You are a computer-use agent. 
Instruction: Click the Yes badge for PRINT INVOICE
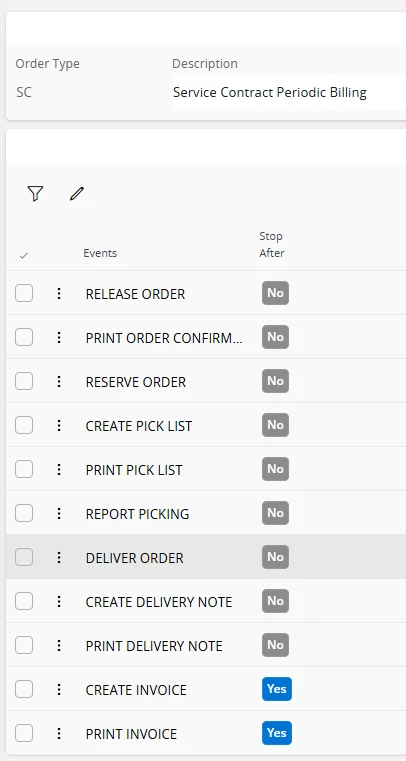(x=276, y=733)
